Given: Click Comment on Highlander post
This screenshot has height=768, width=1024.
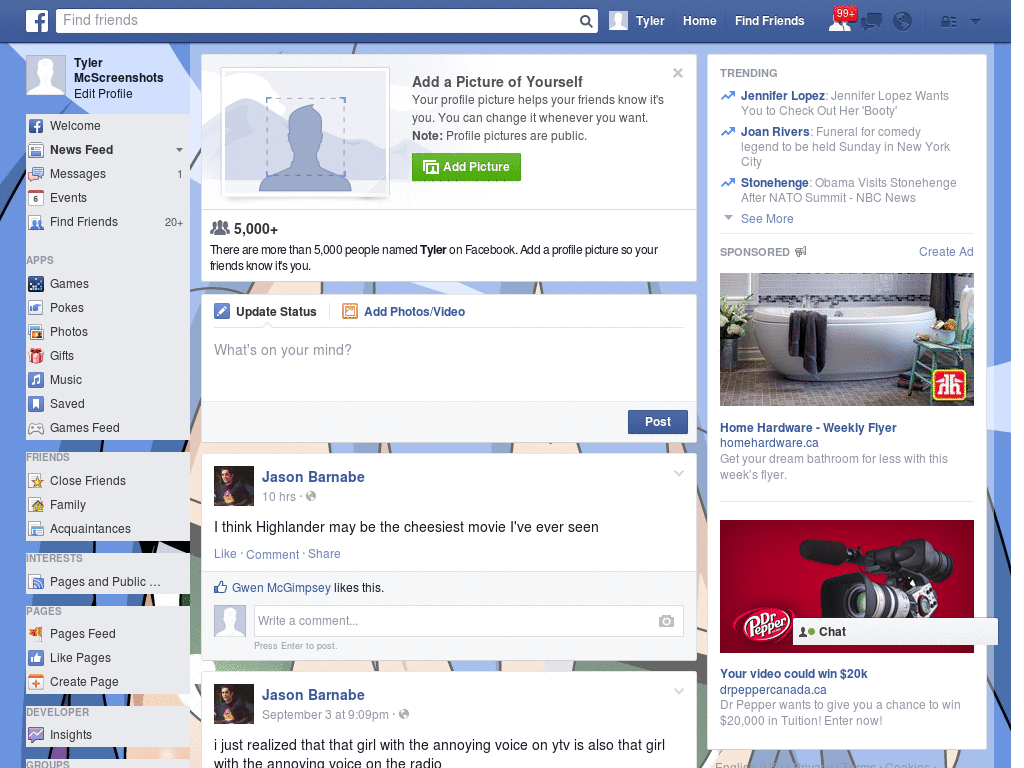Looking at the screenshot, I should pos(272,554).
